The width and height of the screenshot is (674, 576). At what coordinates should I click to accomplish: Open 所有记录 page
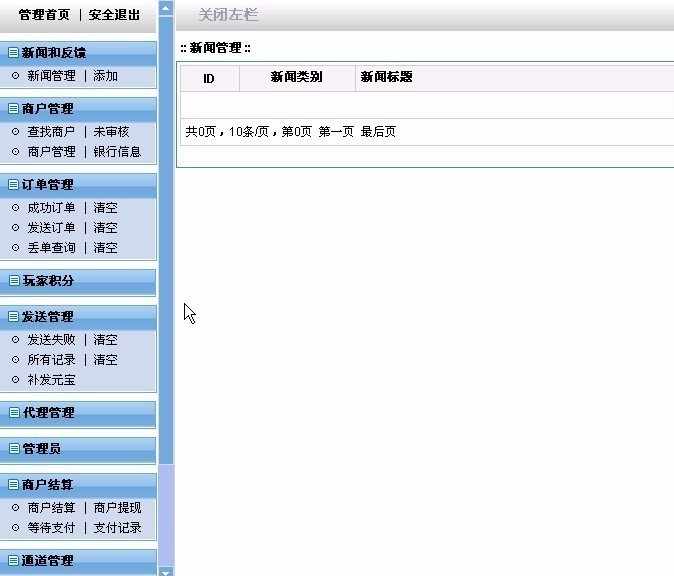click(51, 360)
